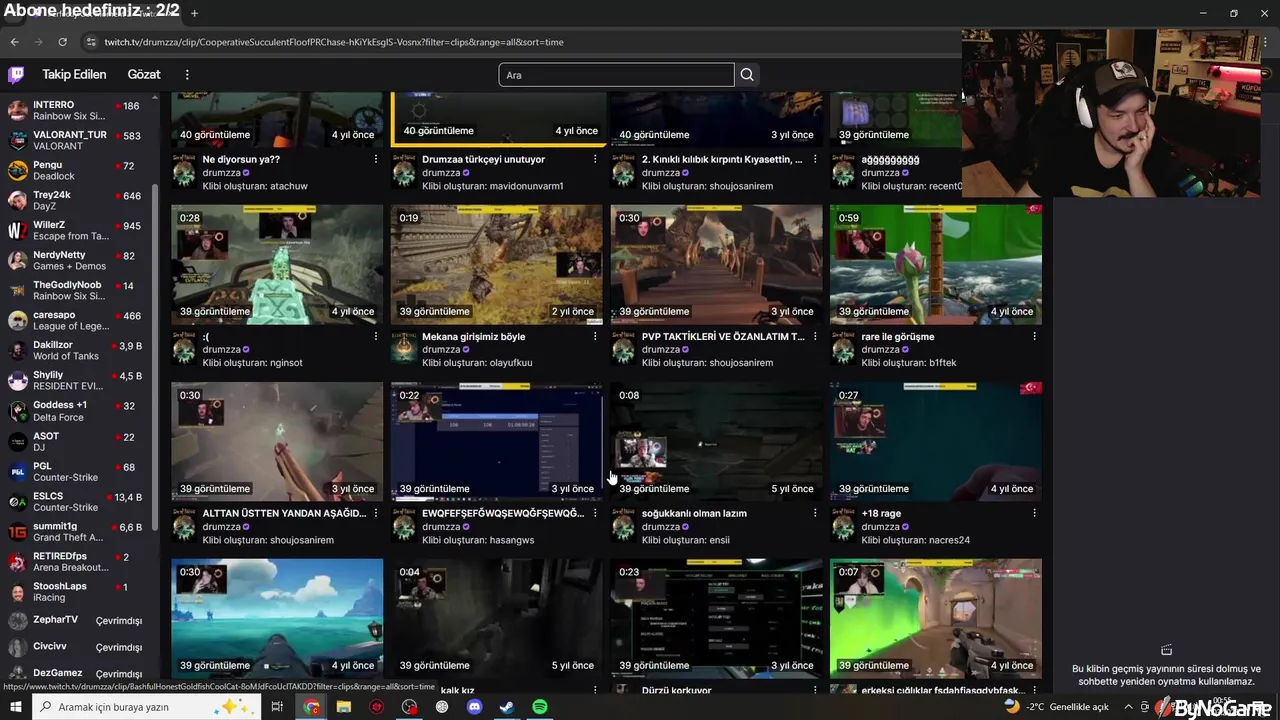Image resolution: width=1280 pixels, height=720 pixels.
Task: Open caresapo channel in the sidebar
Action: click(x=76, y=321)
